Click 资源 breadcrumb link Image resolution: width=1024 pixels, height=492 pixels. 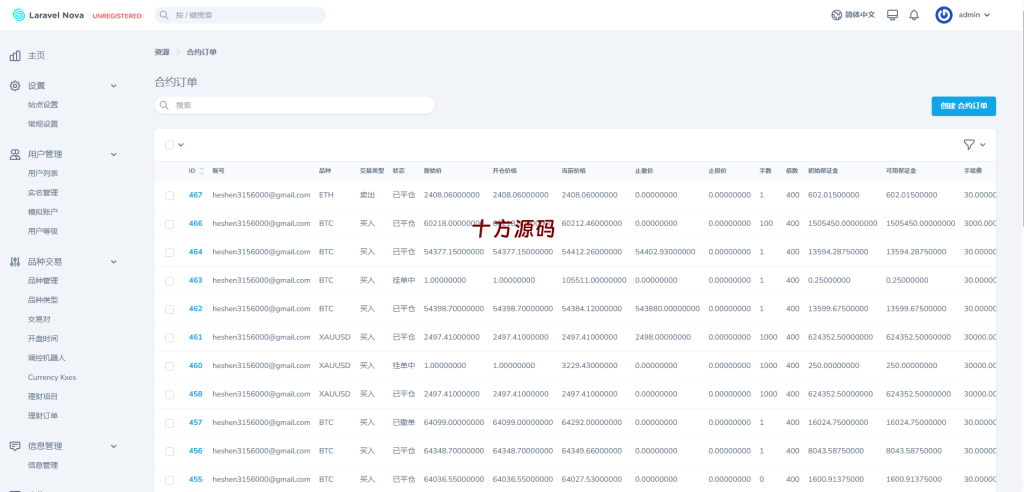tap(161, 52)
